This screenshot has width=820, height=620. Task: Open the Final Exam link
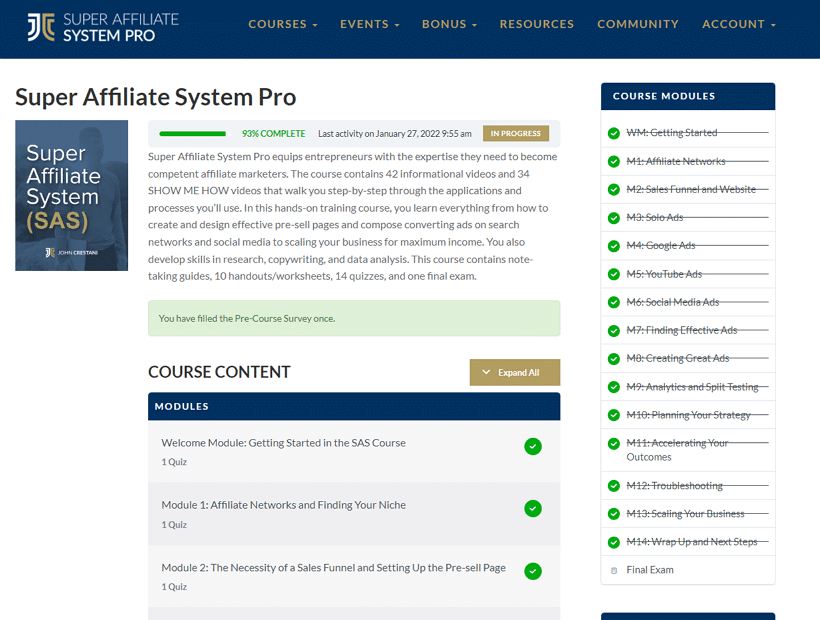pos(650,570)
